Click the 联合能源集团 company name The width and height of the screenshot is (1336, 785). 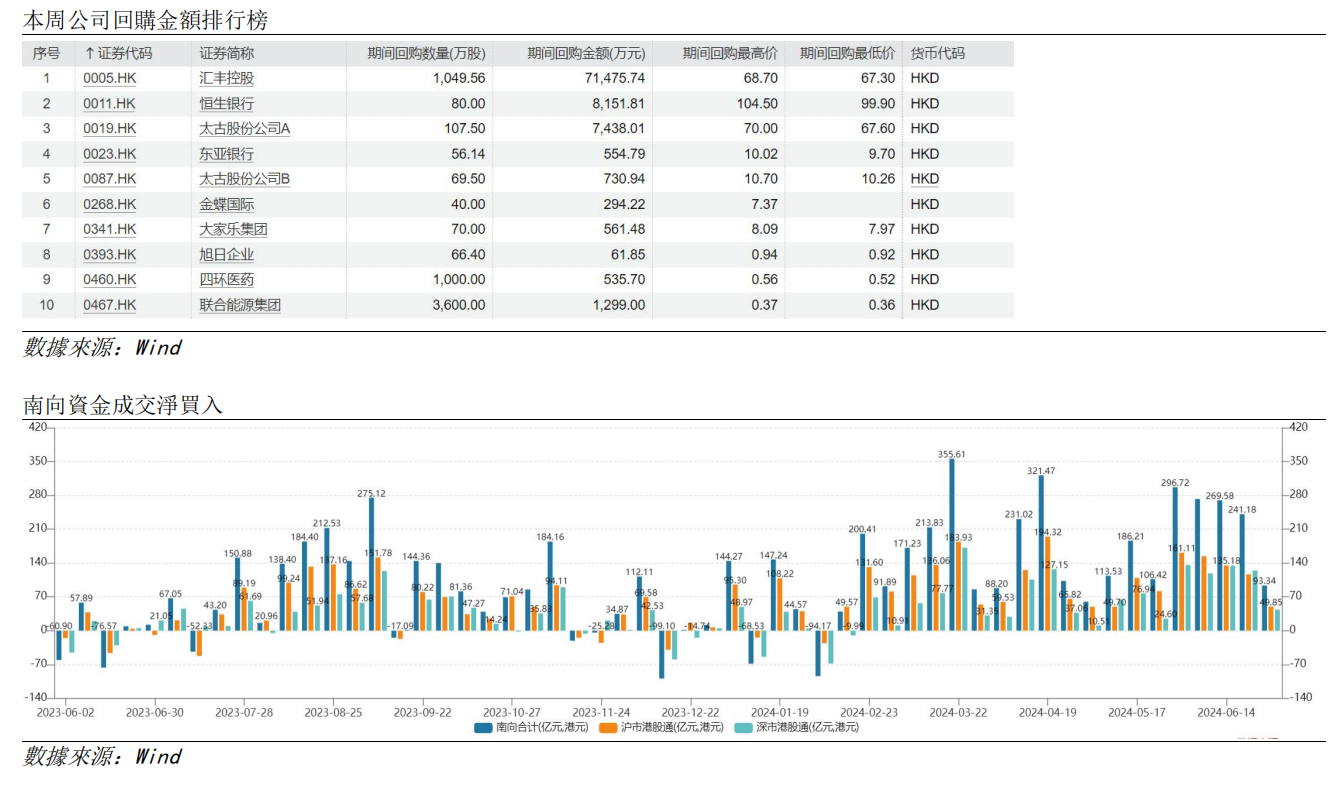(240, 305)
